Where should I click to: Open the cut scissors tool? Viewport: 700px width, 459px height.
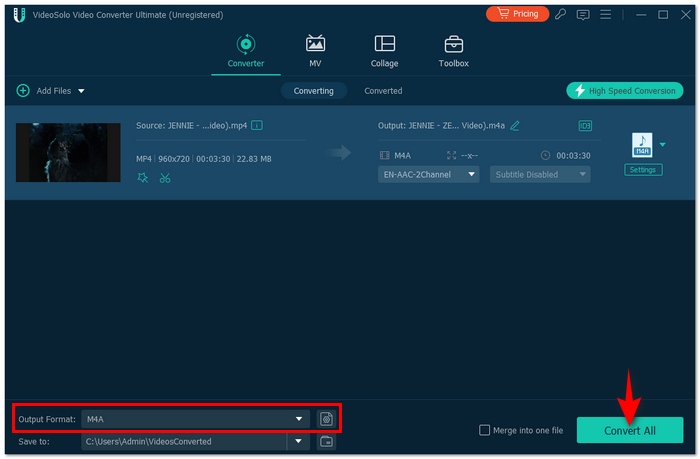click(165, 178)
